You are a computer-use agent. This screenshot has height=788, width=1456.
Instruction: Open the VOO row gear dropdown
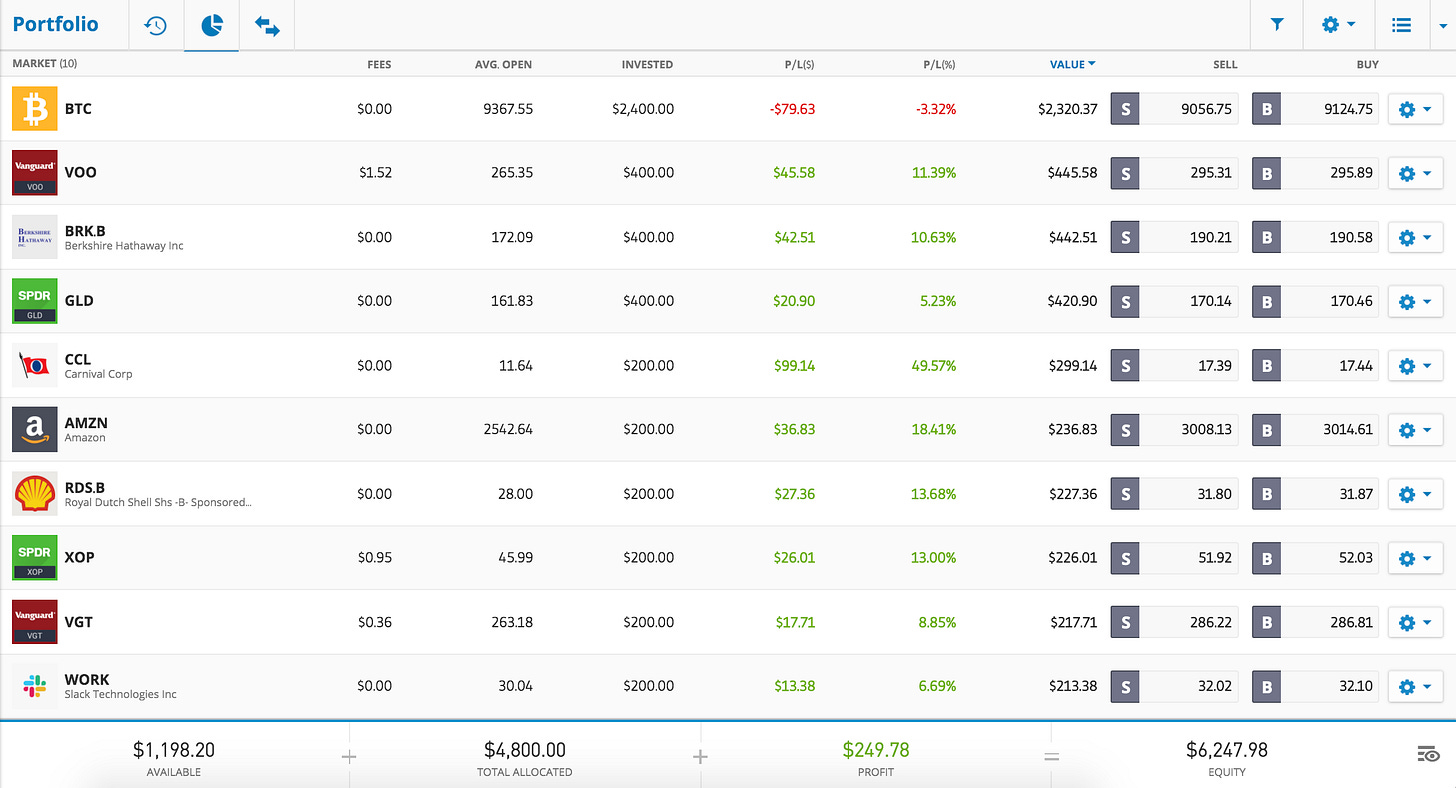1415,173
